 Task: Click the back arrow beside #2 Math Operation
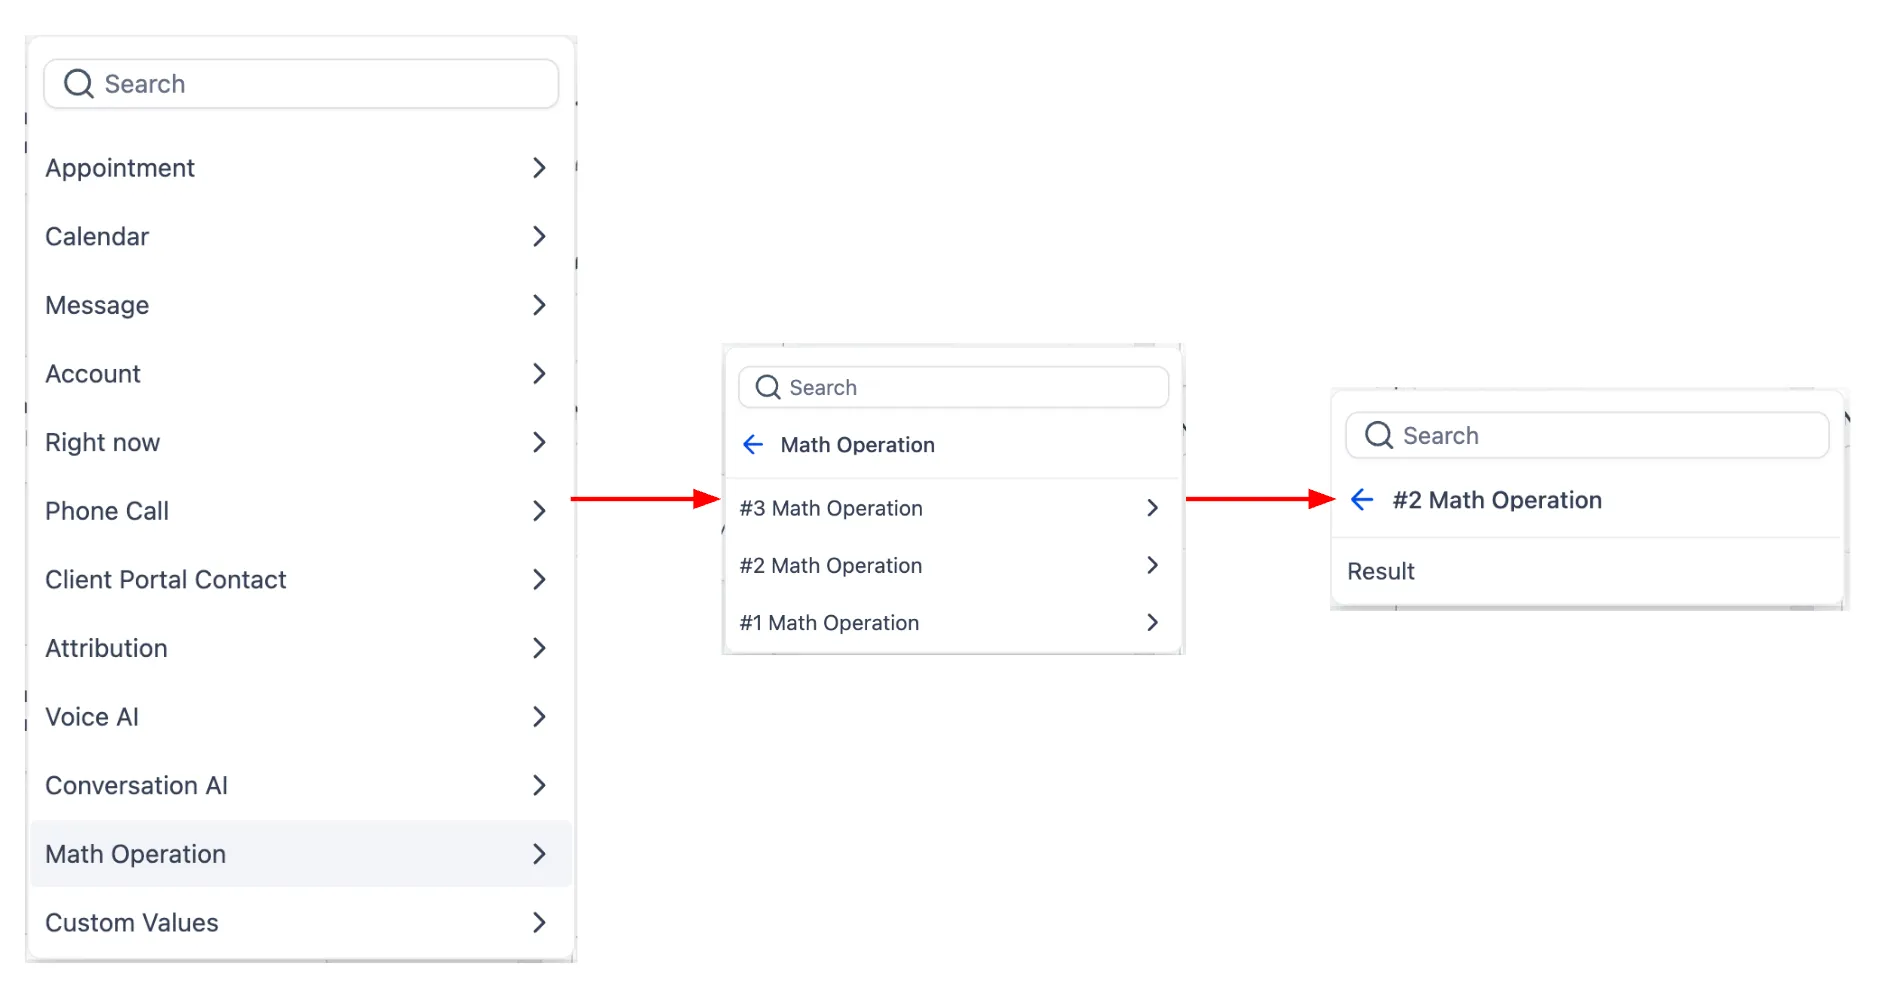pos(1361,500)
